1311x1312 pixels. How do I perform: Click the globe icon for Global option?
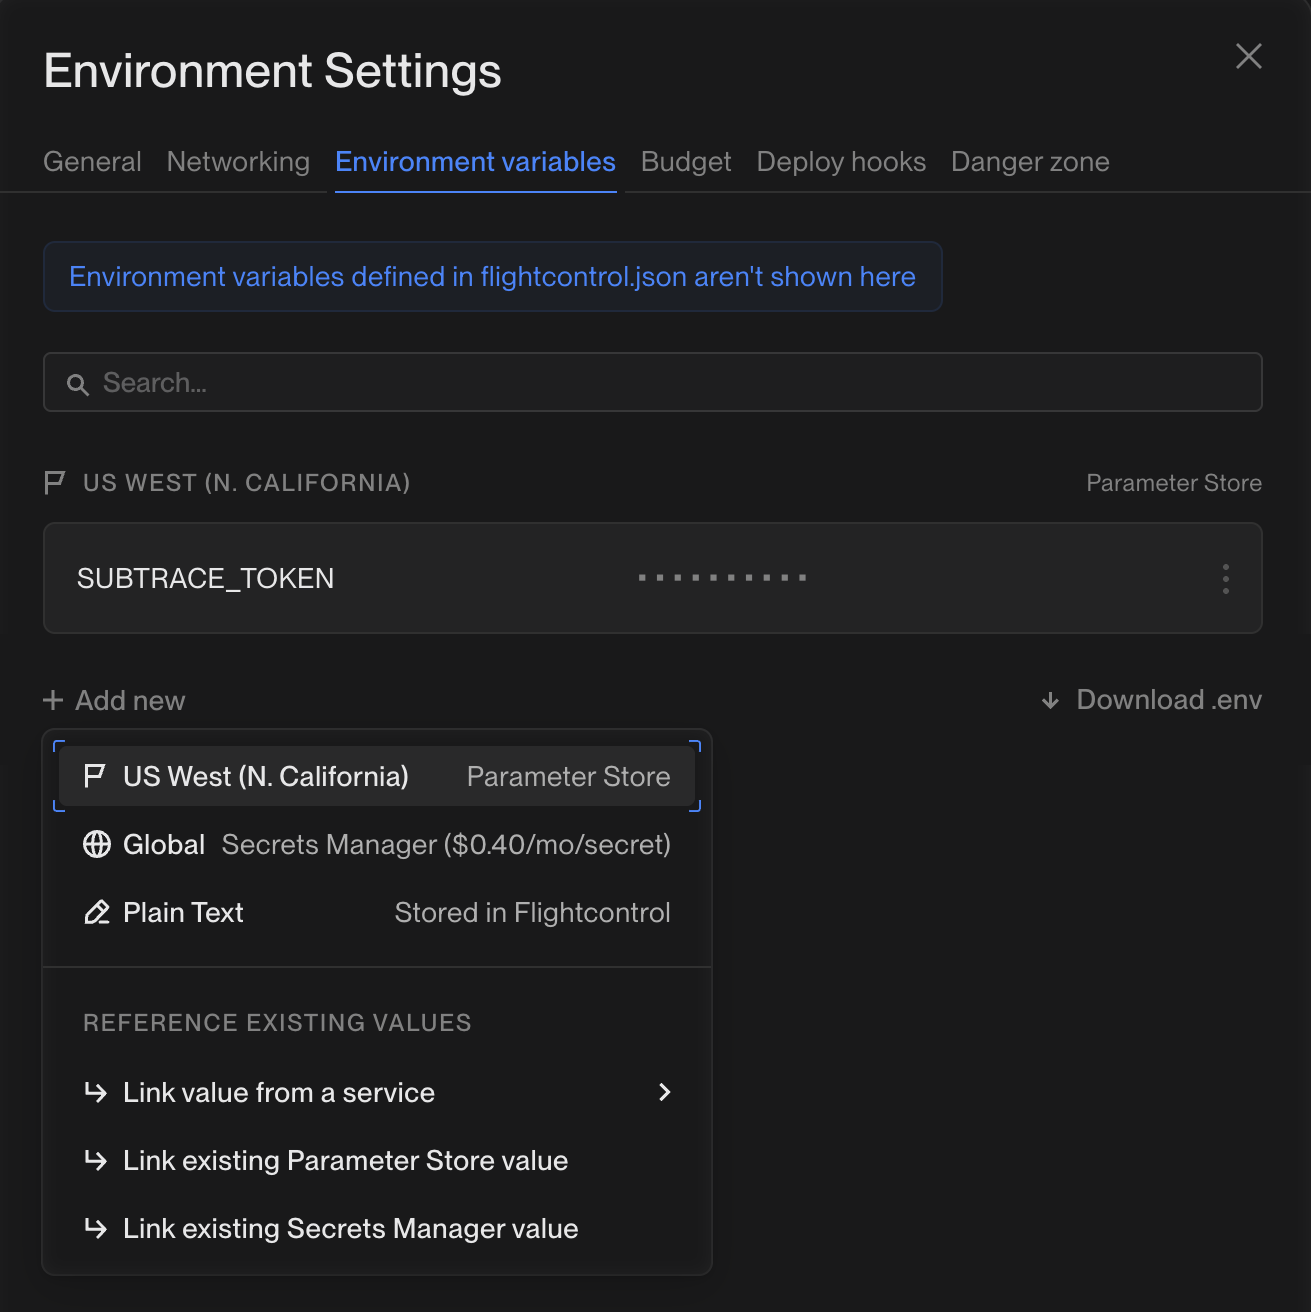[97, 845]
